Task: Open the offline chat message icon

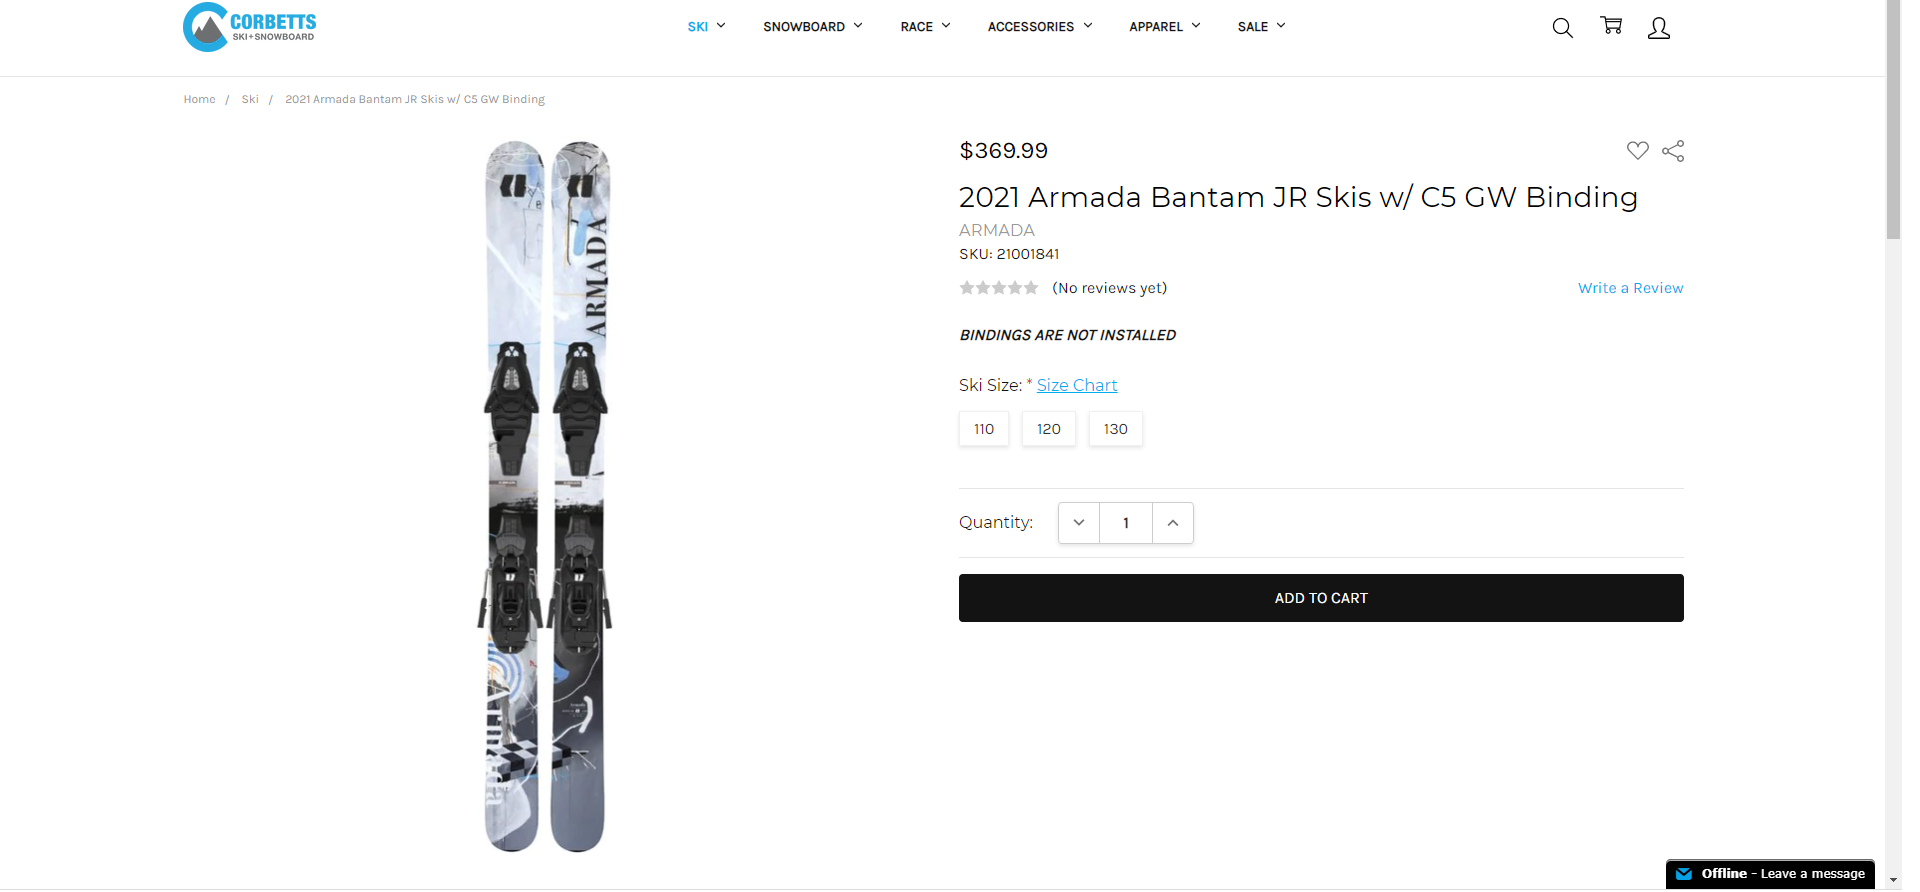Action: [1684, 873]
